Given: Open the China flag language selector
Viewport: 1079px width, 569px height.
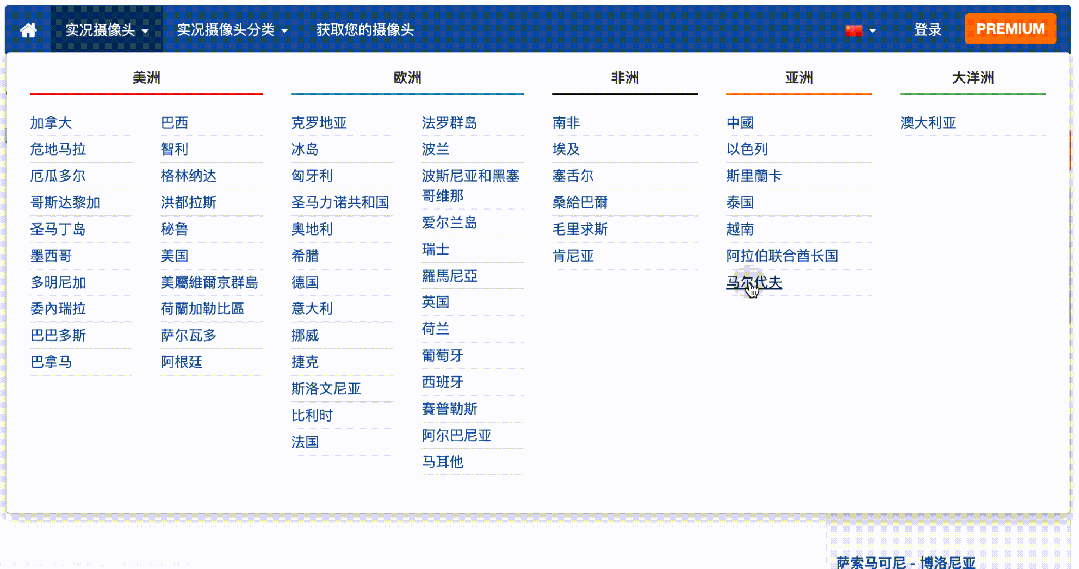Looking at the screenshot, I should point(860,30).
